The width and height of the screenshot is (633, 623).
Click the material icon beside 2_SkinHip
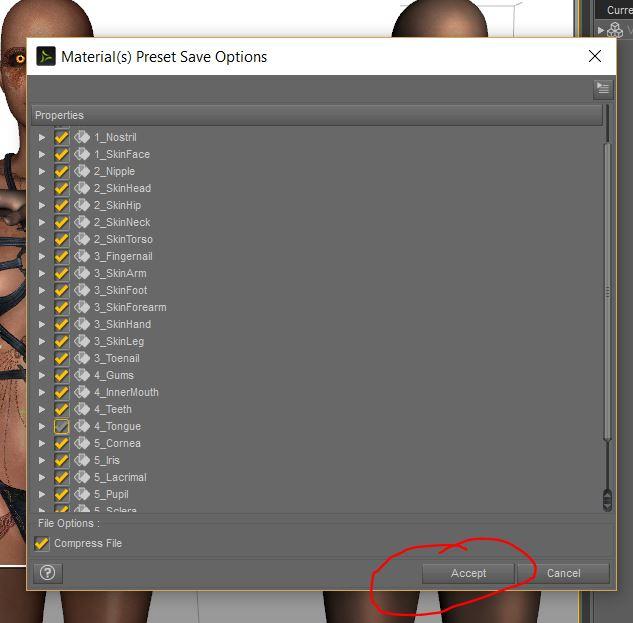tap(82, 205)
